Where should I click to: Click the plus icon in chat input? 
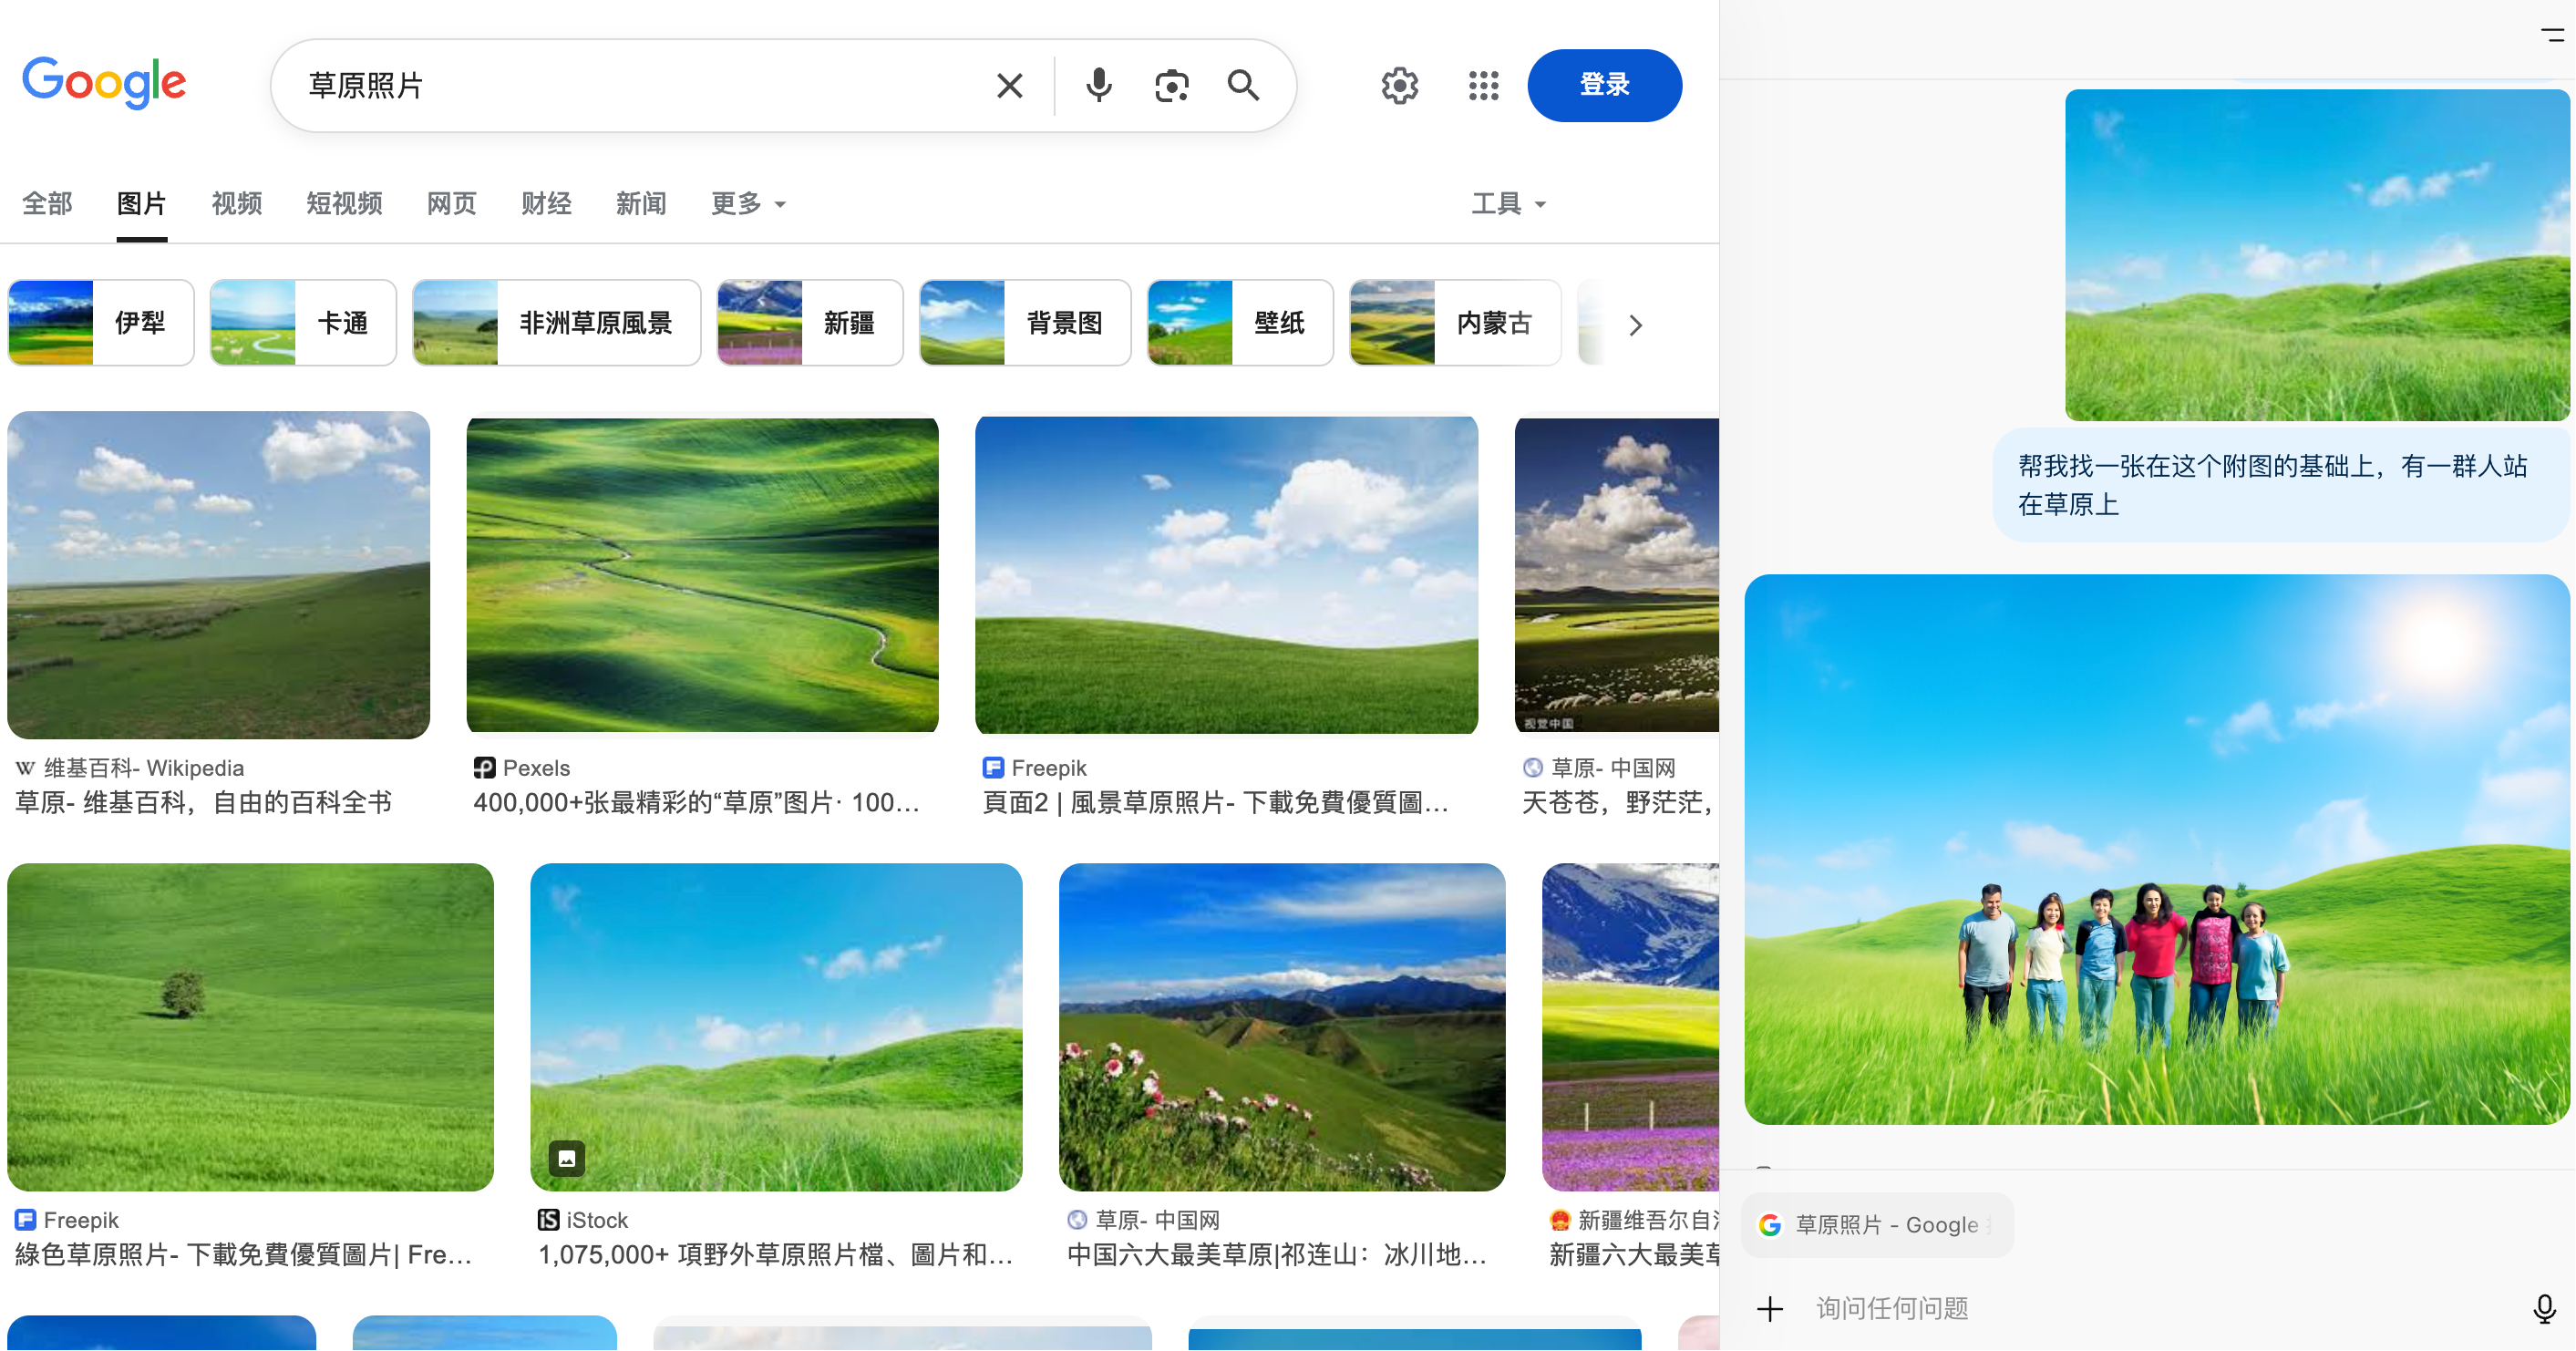1770,1309
